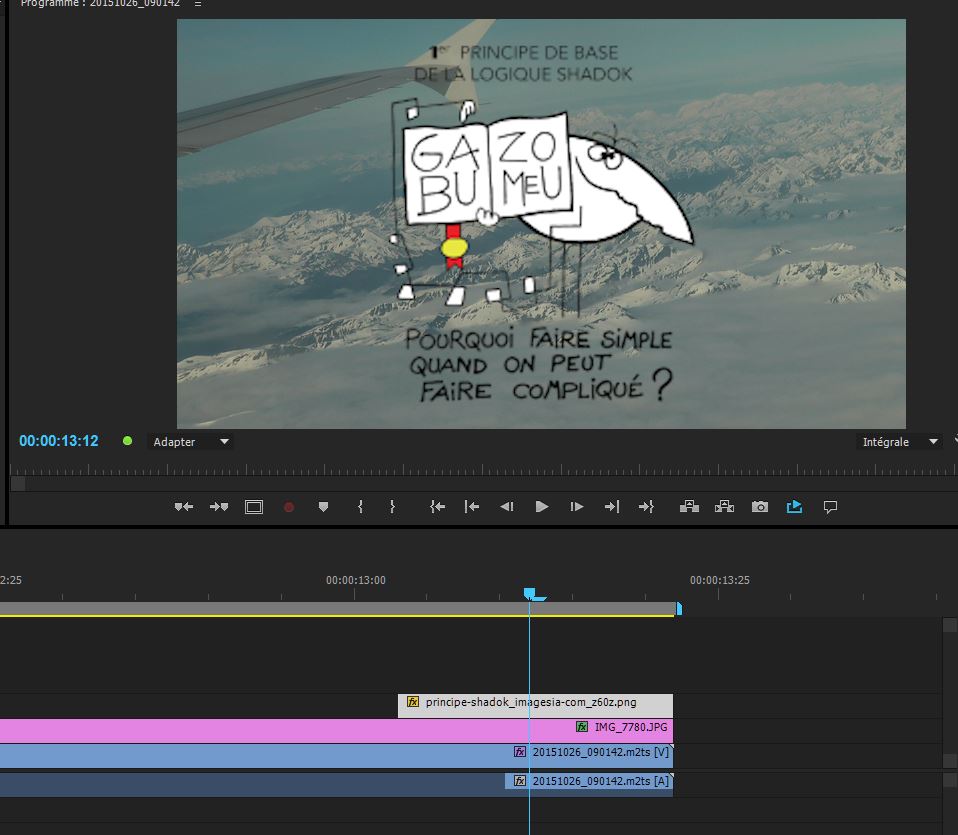Screen dimensions: 958x835
Task: Toggle the red record dot button
Action: point(289,507)
